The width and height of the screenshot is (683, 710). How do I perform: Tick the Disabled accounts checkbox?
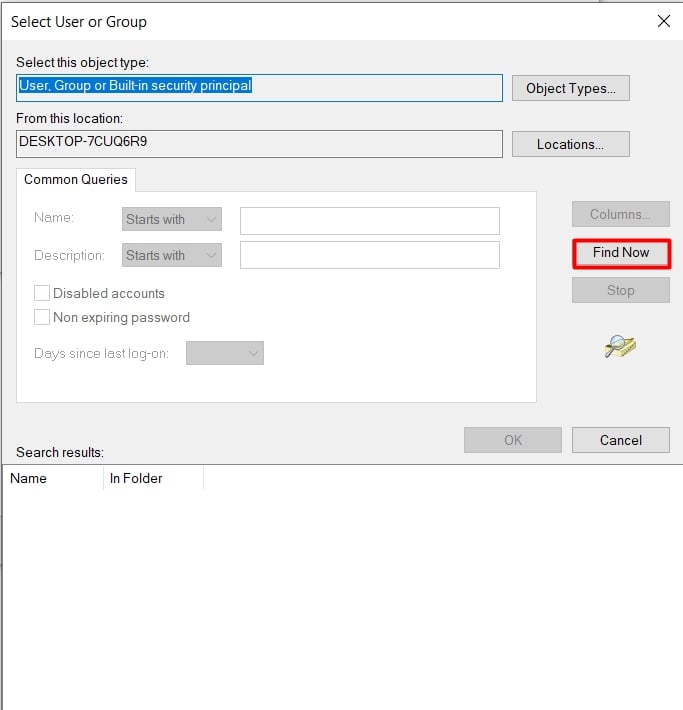(42, 293)
